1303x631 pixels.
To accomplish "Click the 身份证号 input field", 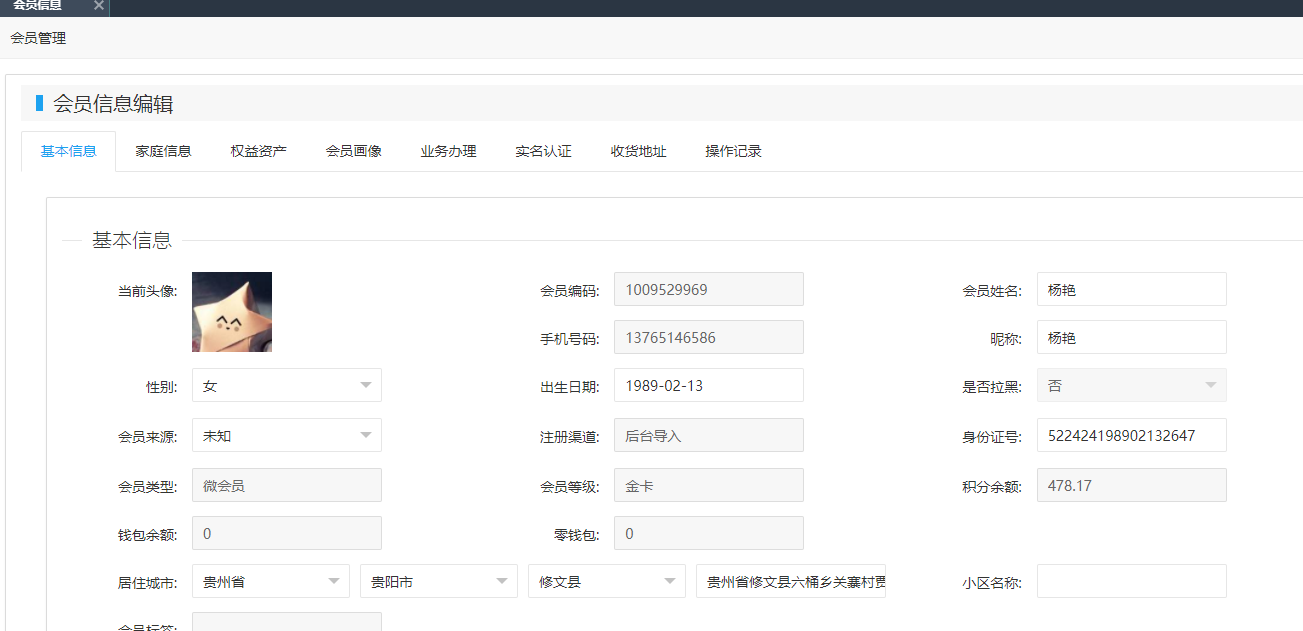I will (x=1131, y=436).
